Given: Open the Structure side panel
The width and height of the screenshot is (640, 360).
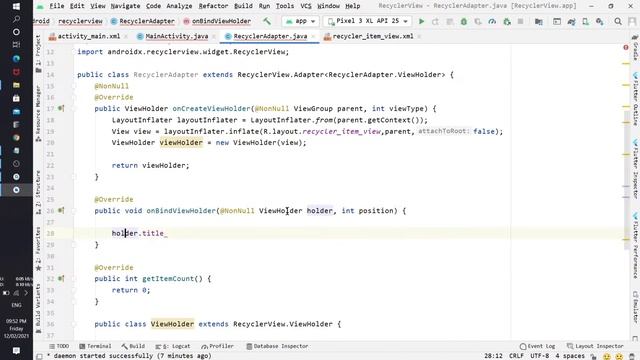Looking at the screenshot, I should pyautogui.click(x=38, y=192).
